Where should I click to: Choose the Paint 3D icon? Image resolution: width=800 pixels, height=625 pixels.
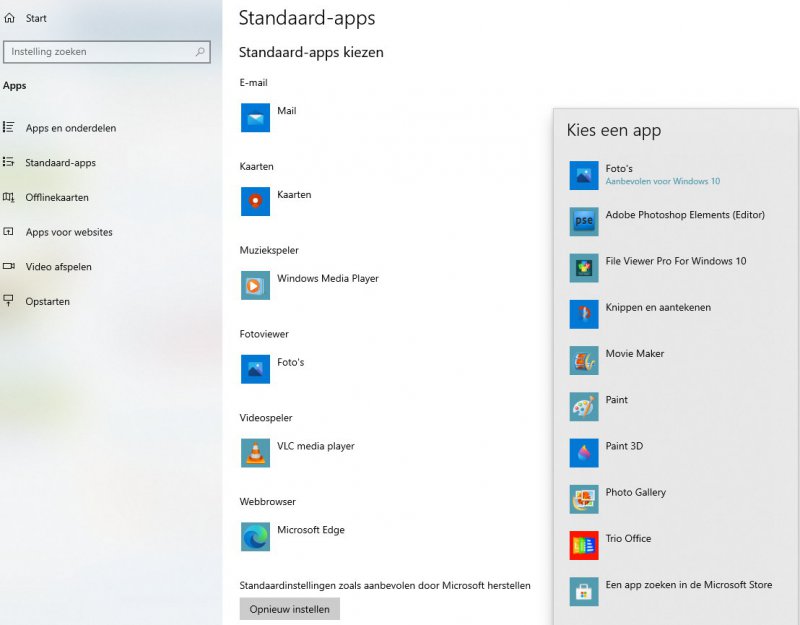[584, 453]
